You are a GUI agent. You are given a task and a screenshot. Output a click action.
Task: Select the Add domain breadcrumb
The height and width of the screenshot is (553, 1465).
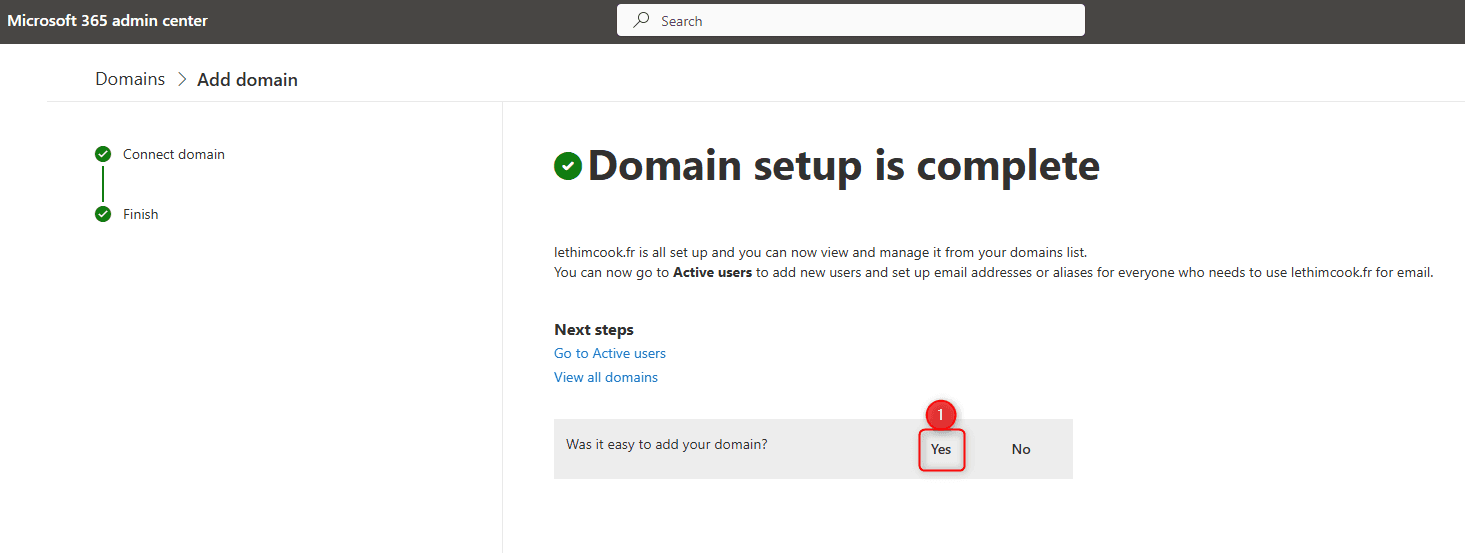point(247,80)
